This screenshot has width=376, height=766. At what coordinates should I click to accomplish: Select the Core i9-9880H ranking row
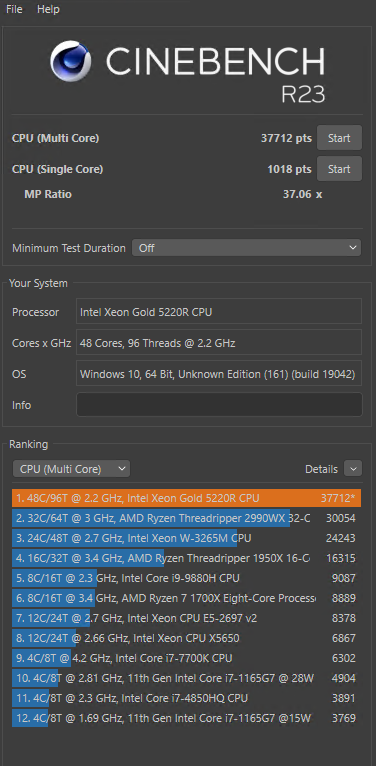(x=187, y=578)
